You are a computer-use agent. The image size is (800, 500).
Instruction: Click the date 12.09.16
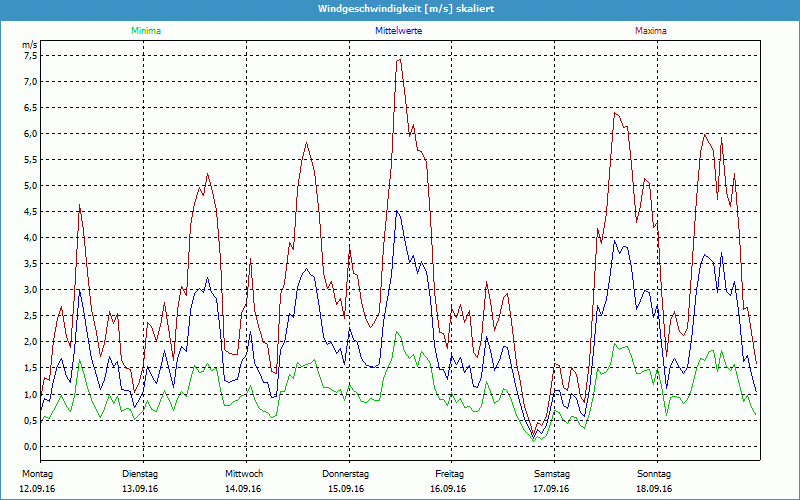click(x=37, y=489)
